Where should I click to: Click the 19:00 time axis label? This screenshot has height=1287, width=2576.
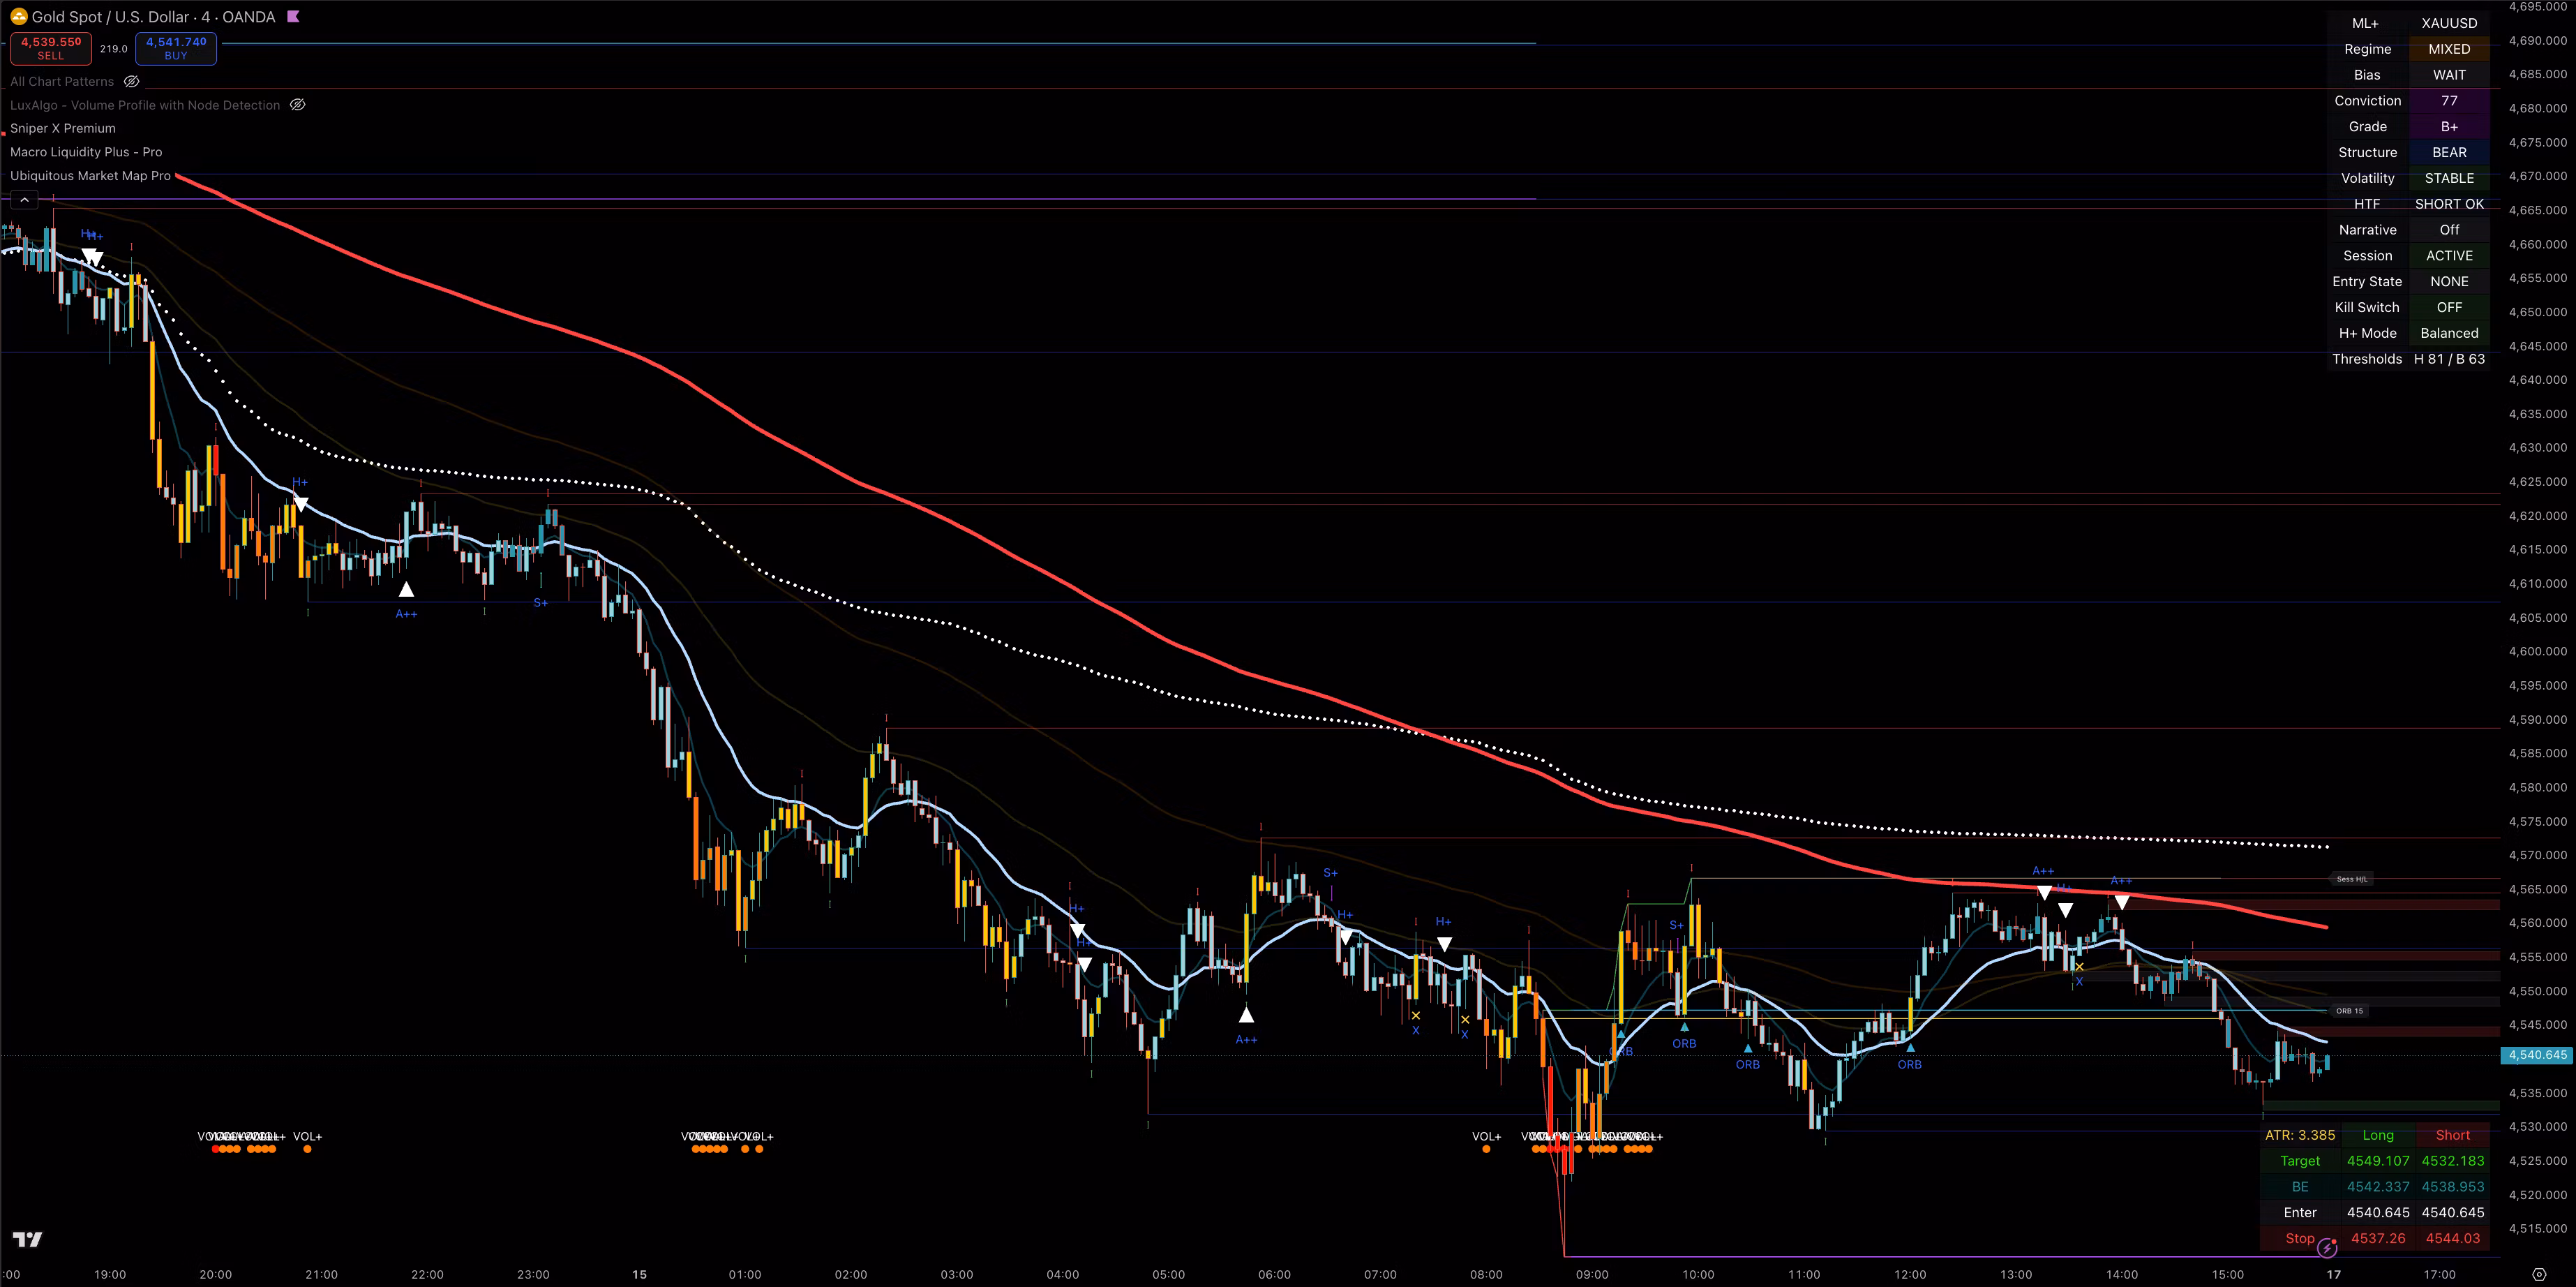click(110, 1275)
